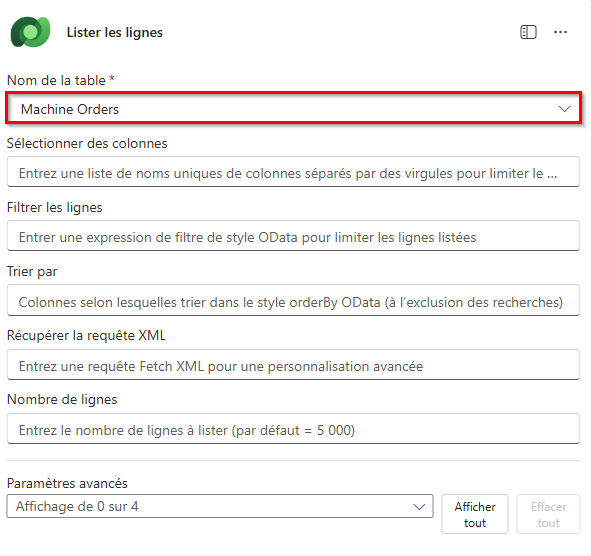Expand the Machine Orders table chevron
Image resolution: width=591 pixels, height=556 pixels.
[564, 109]
